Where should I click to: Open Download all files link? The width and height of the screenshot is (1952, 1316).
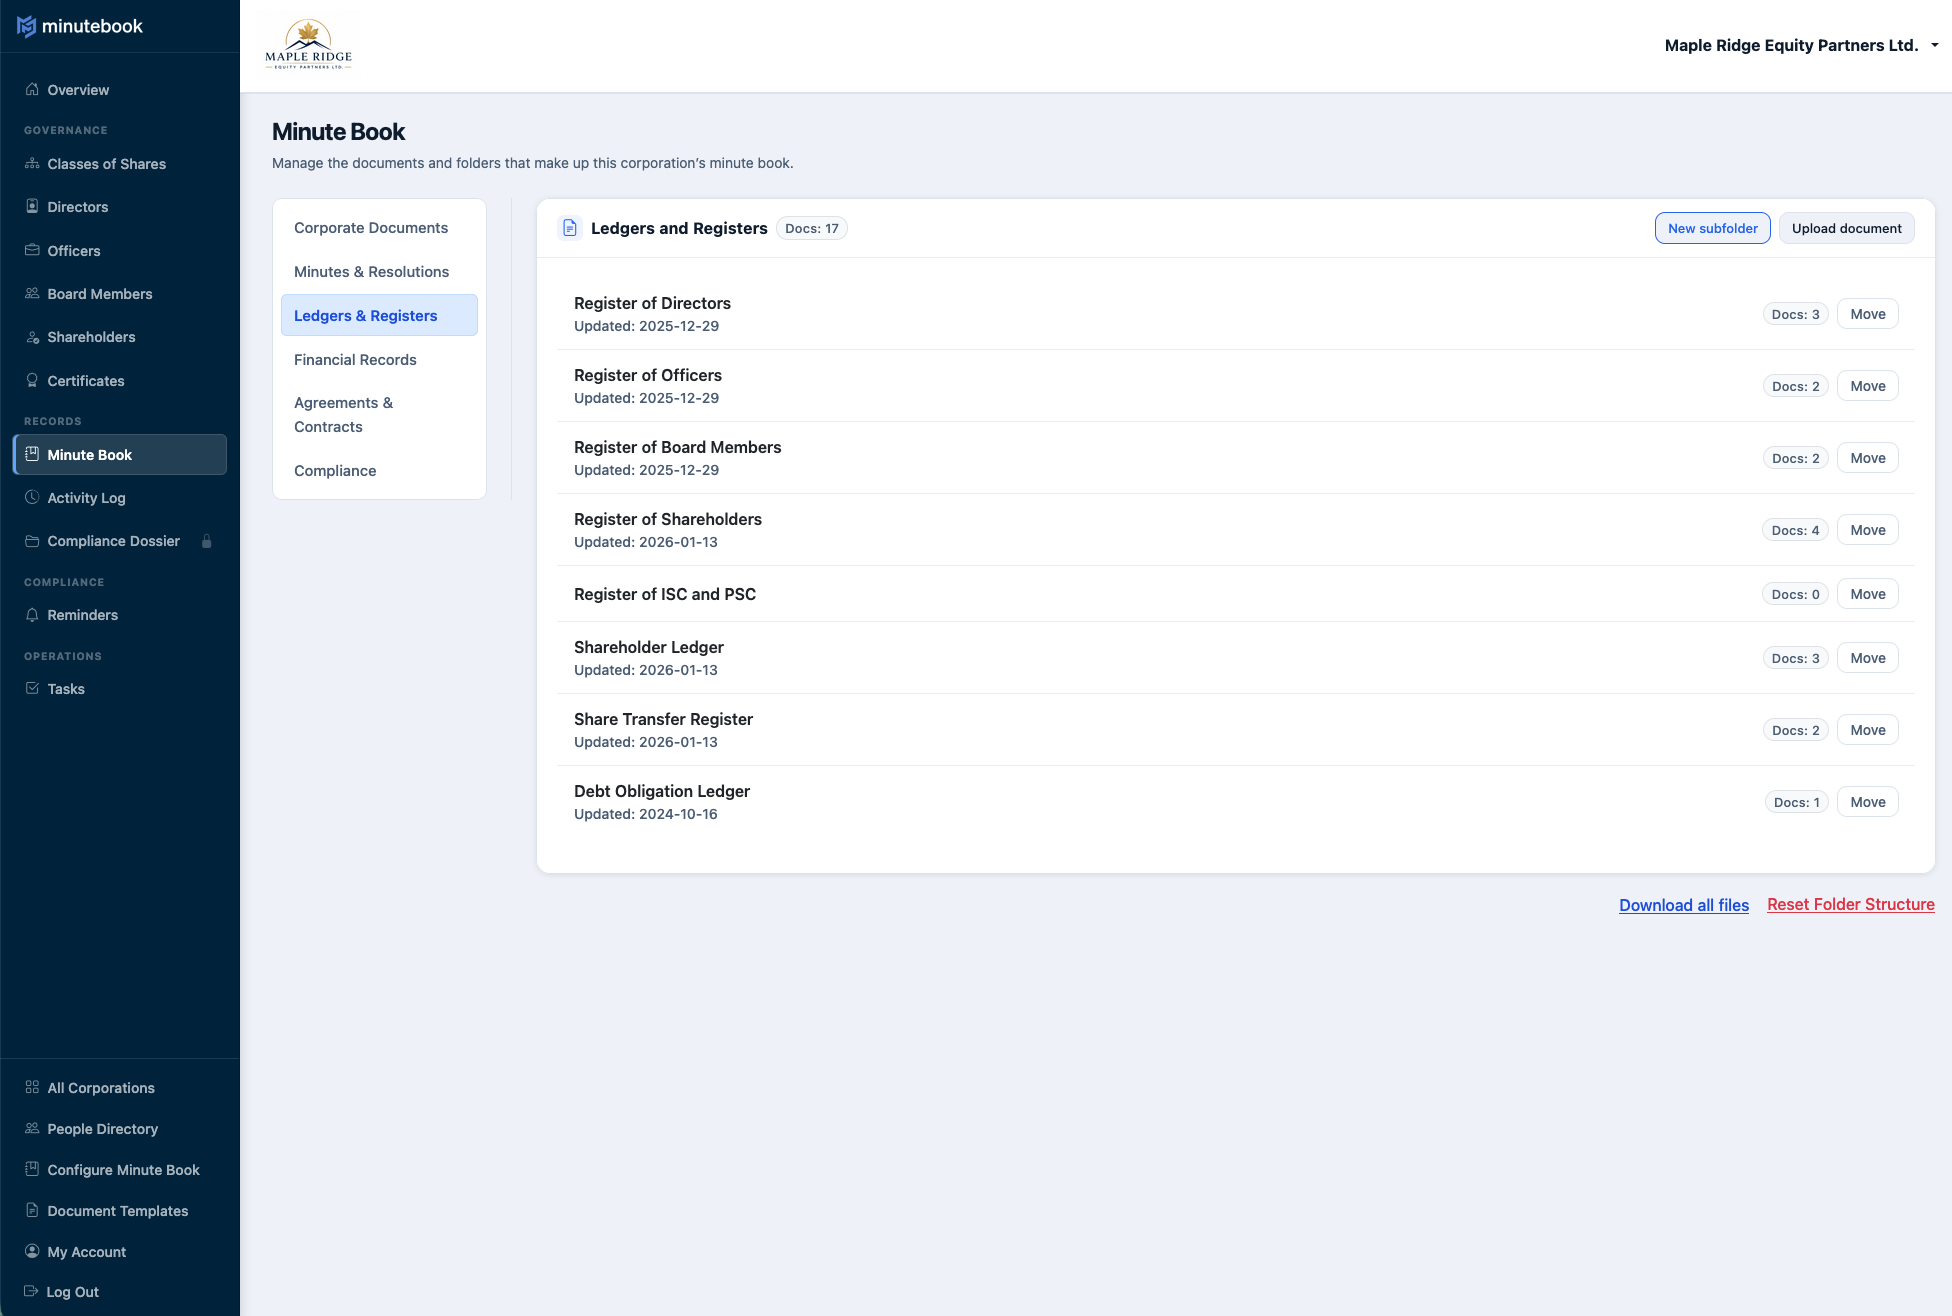[x=1683, y=905]
